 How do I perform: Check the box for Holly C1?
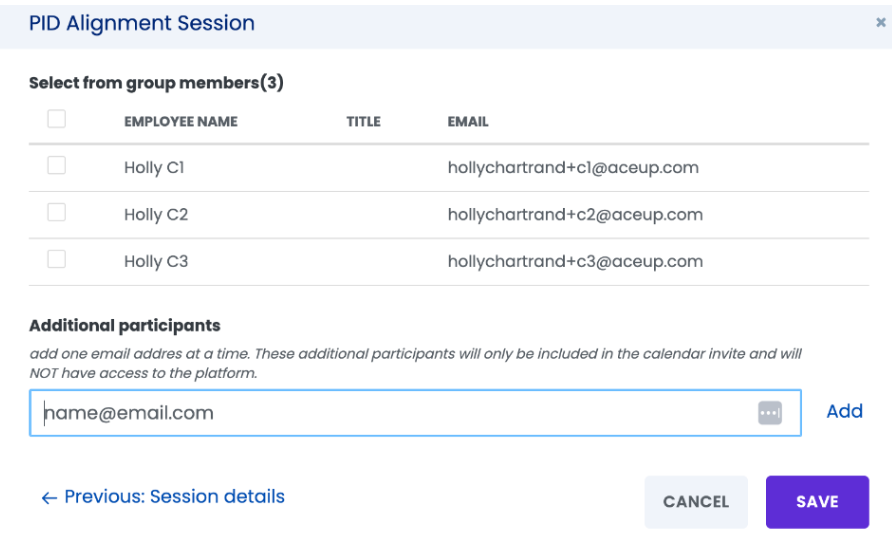[56, 166]
